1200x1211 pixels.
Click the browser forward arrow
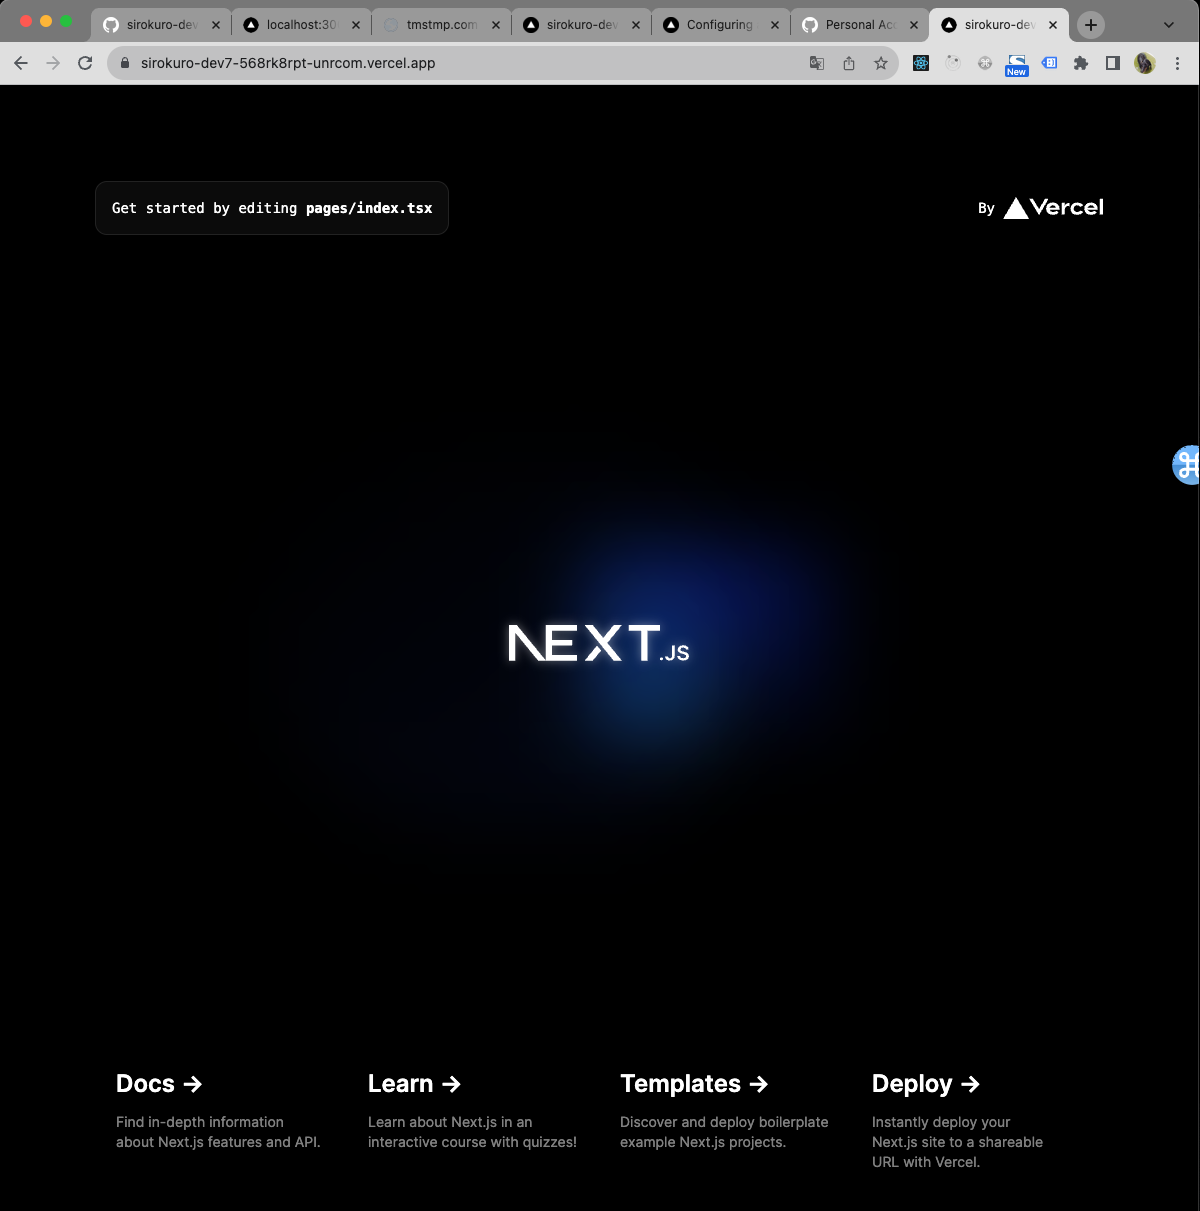pyautogui.click(x=53, y=63)
